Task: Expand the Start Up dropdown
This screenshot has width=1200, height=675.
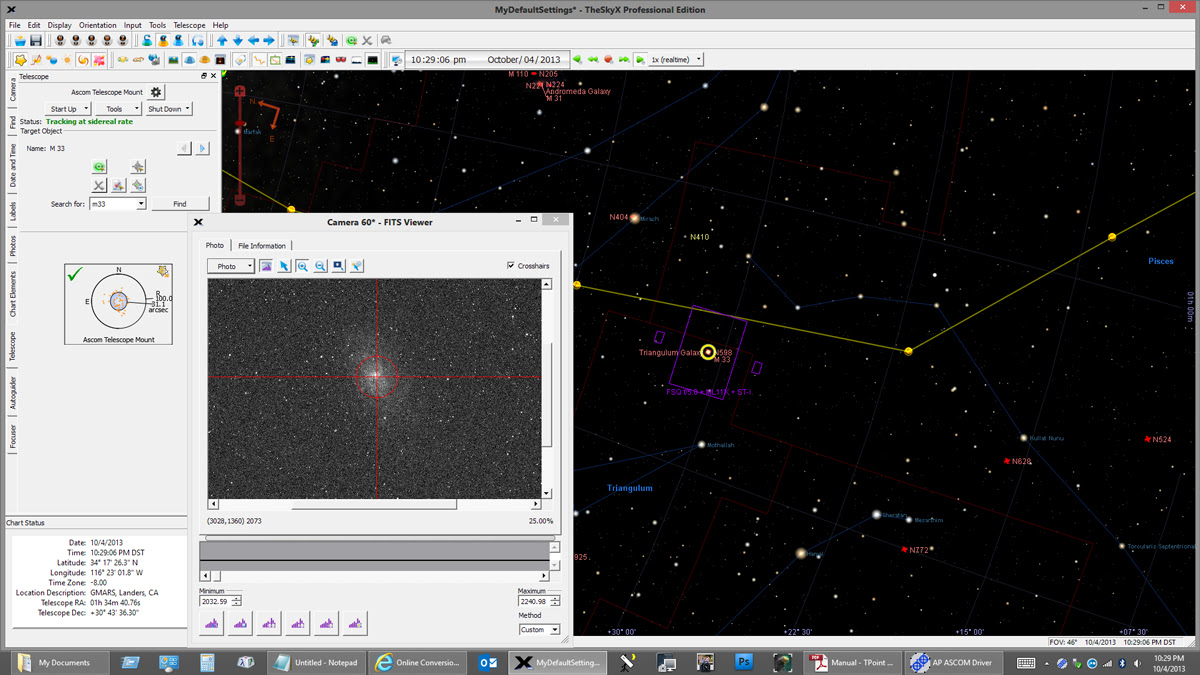Action: point(68,109)
